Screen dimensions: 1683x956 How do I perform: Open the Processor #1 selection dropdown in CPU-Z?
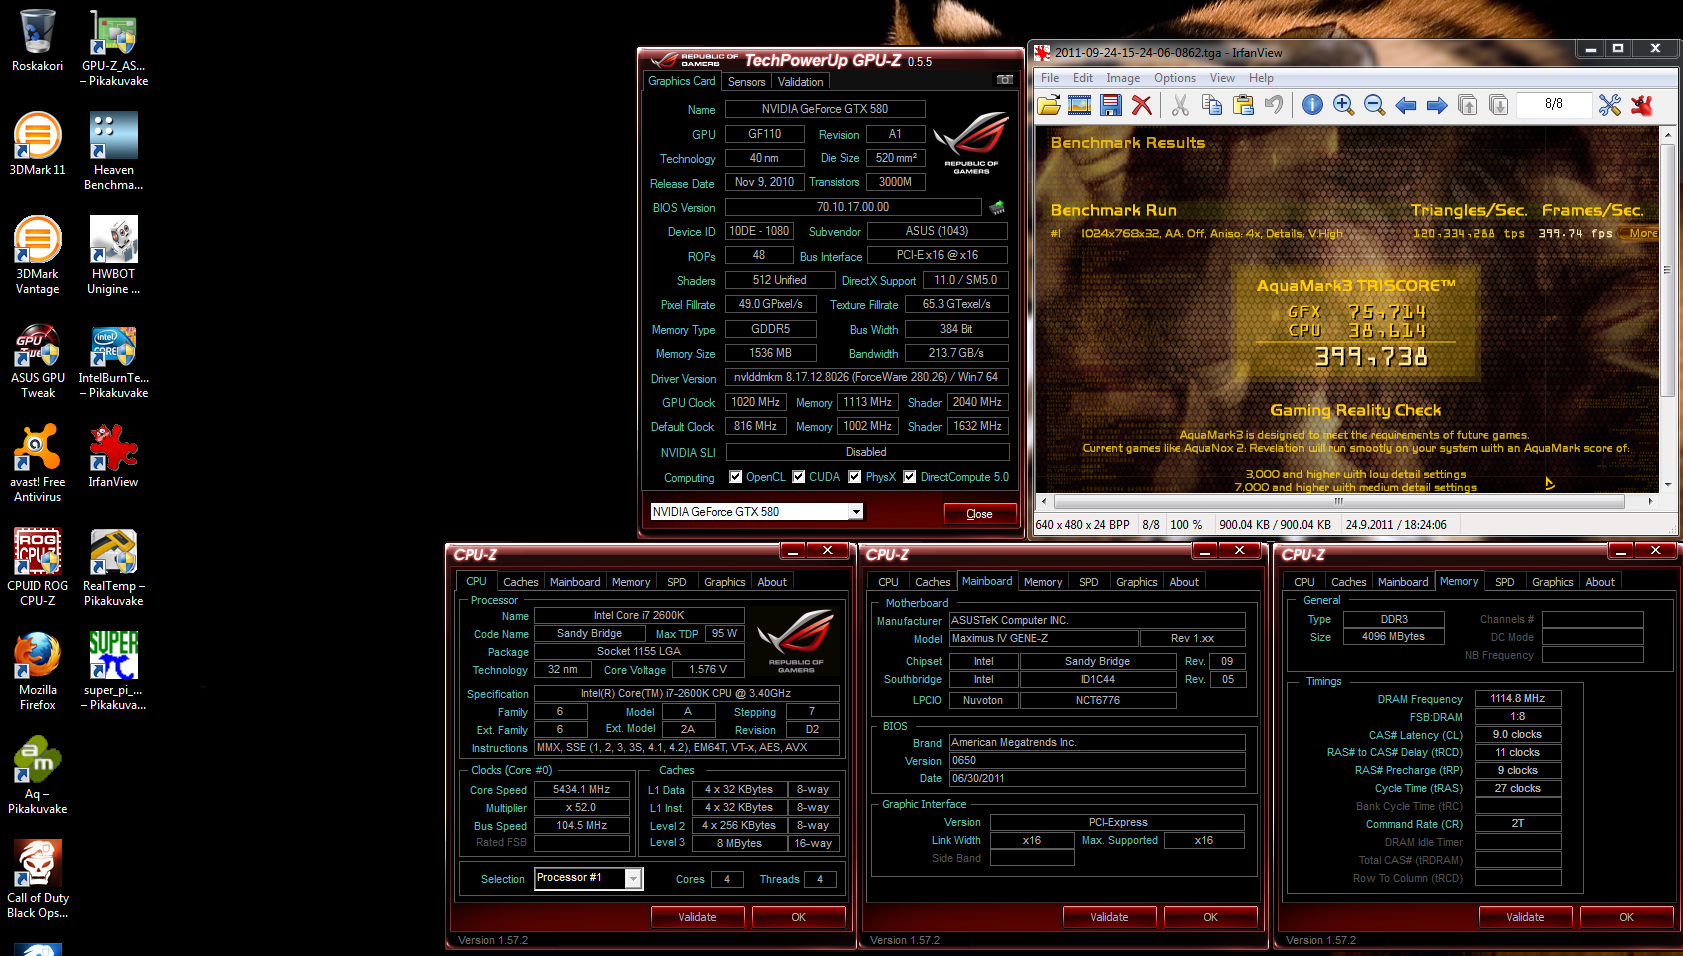coord(633,878)
